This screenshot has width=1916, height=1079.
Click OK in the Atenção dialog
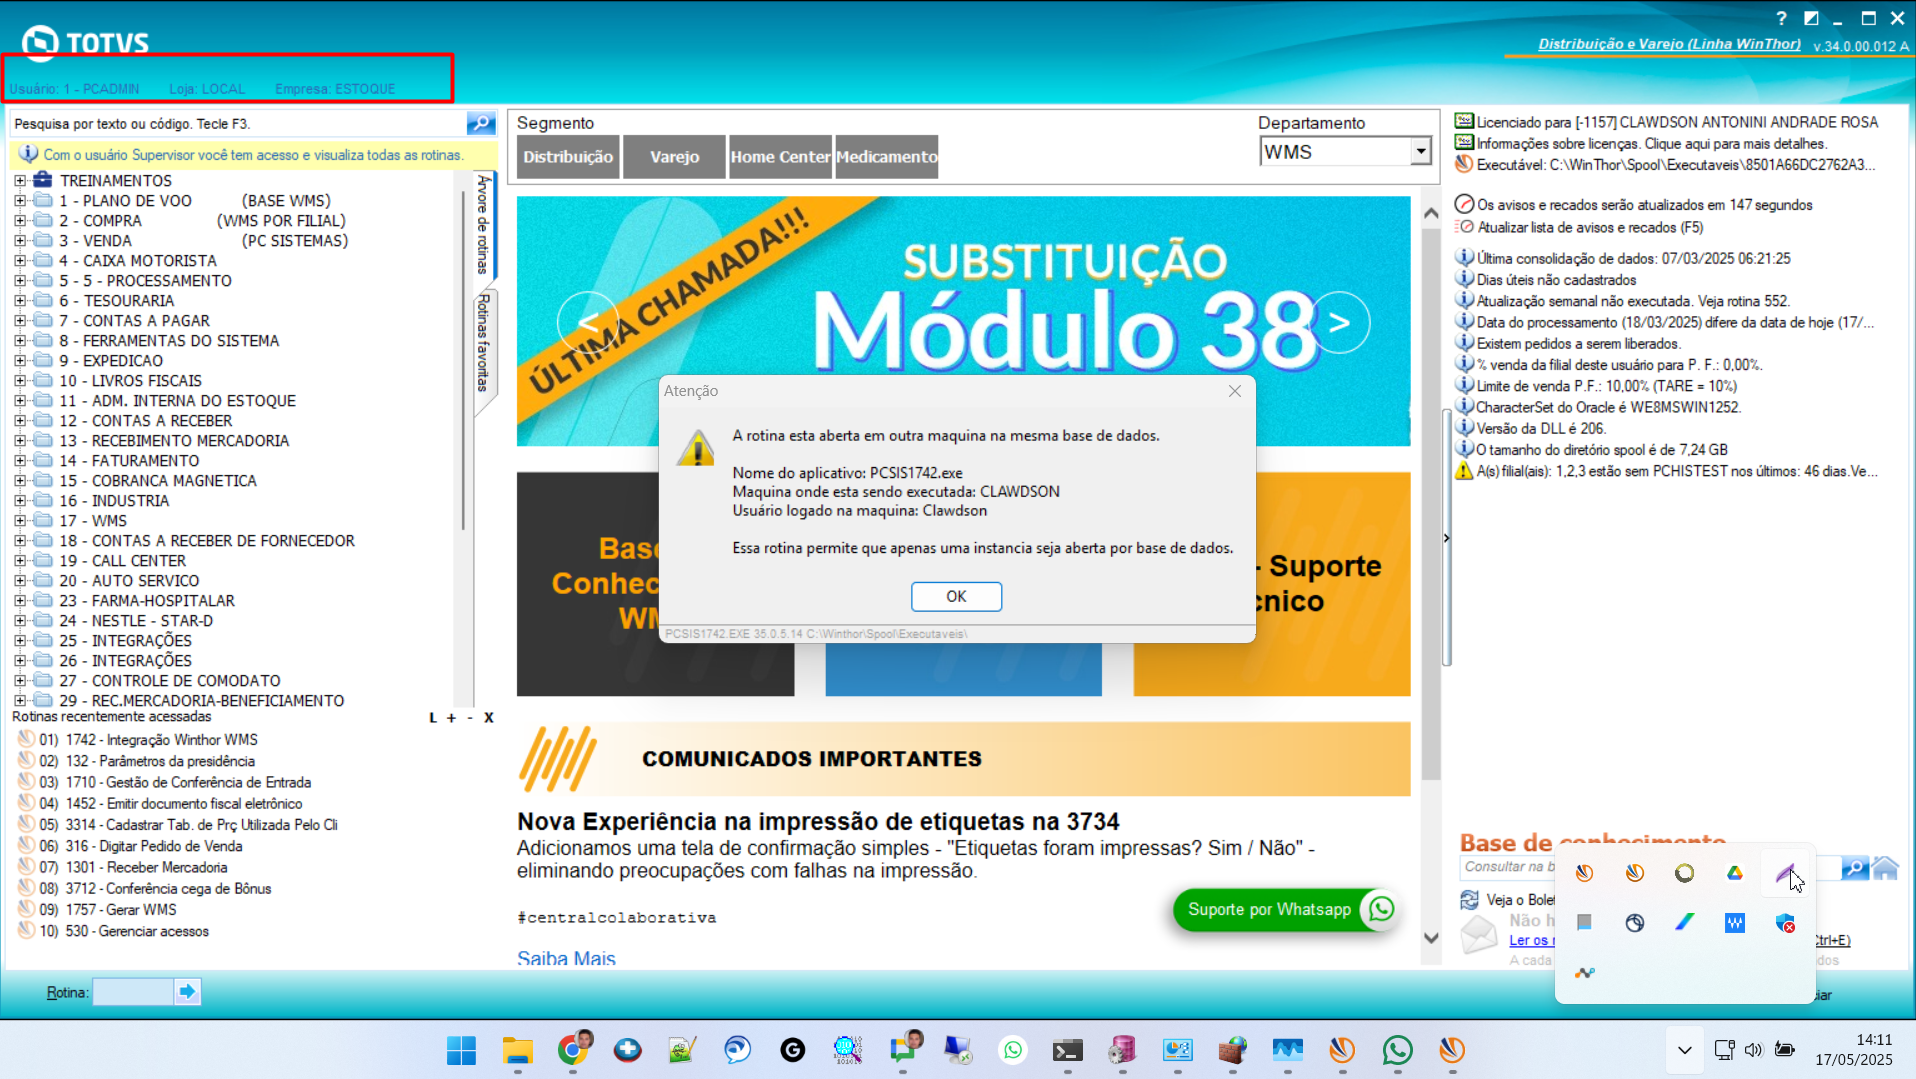[x=956, y=596]
